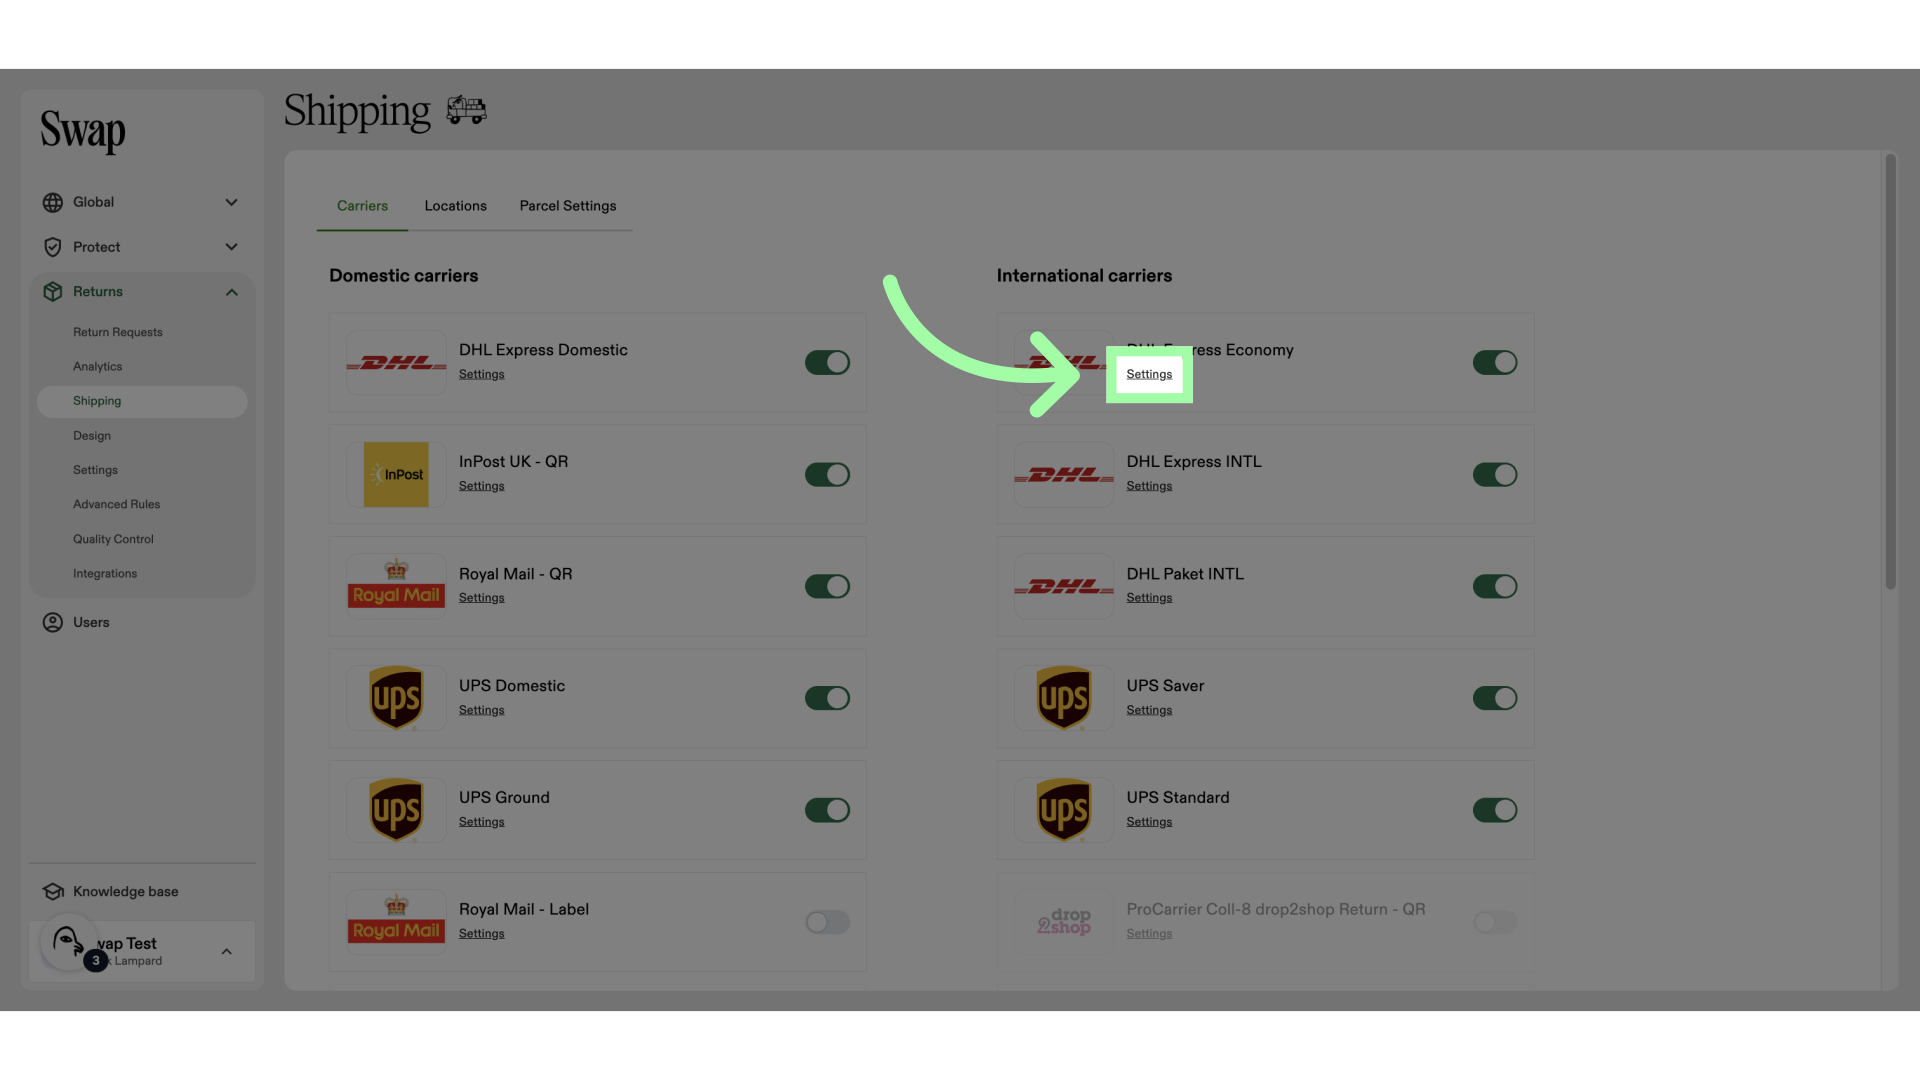The image size is (1920, 1080).
Task: Open the account switcher chevron
Action: 227,952
